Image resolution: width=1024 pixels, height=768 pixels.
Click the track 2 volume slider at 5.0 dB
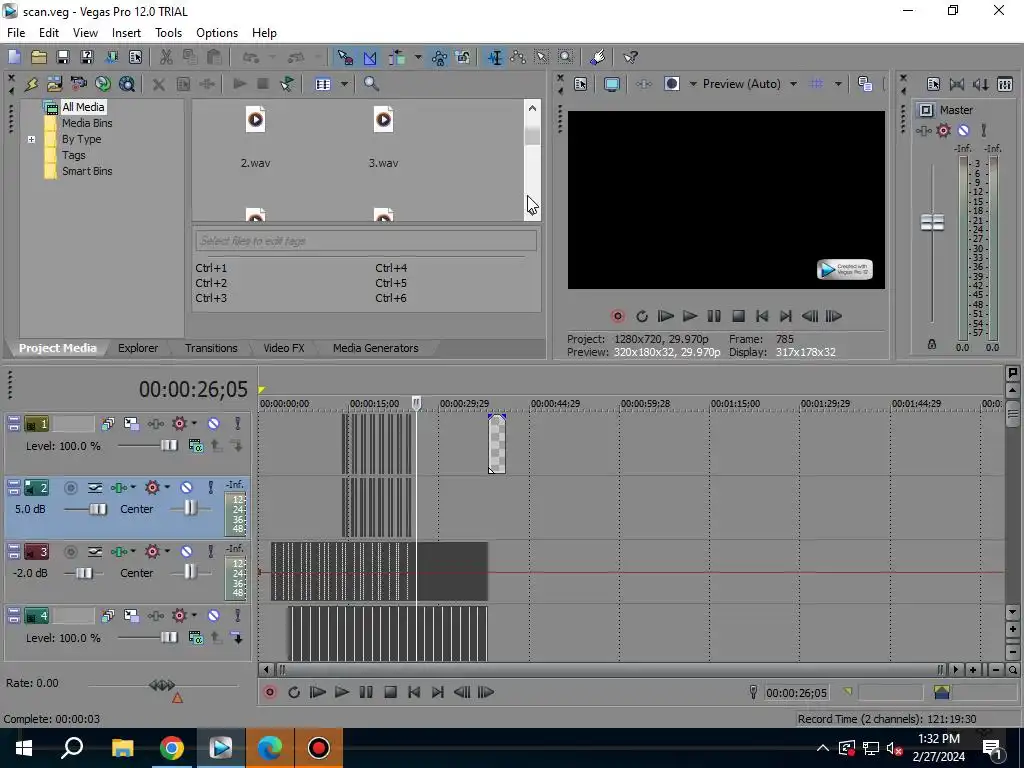tap(97, 509)
